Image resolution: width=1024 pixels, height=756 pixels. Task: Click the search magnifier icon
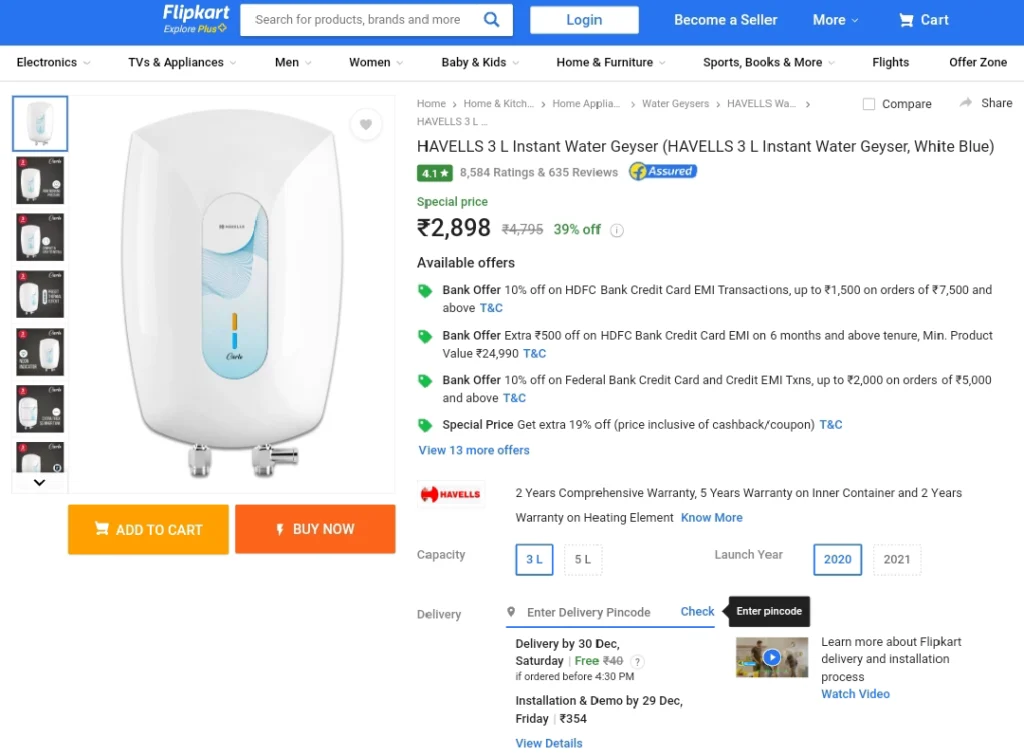pos(491,19)
